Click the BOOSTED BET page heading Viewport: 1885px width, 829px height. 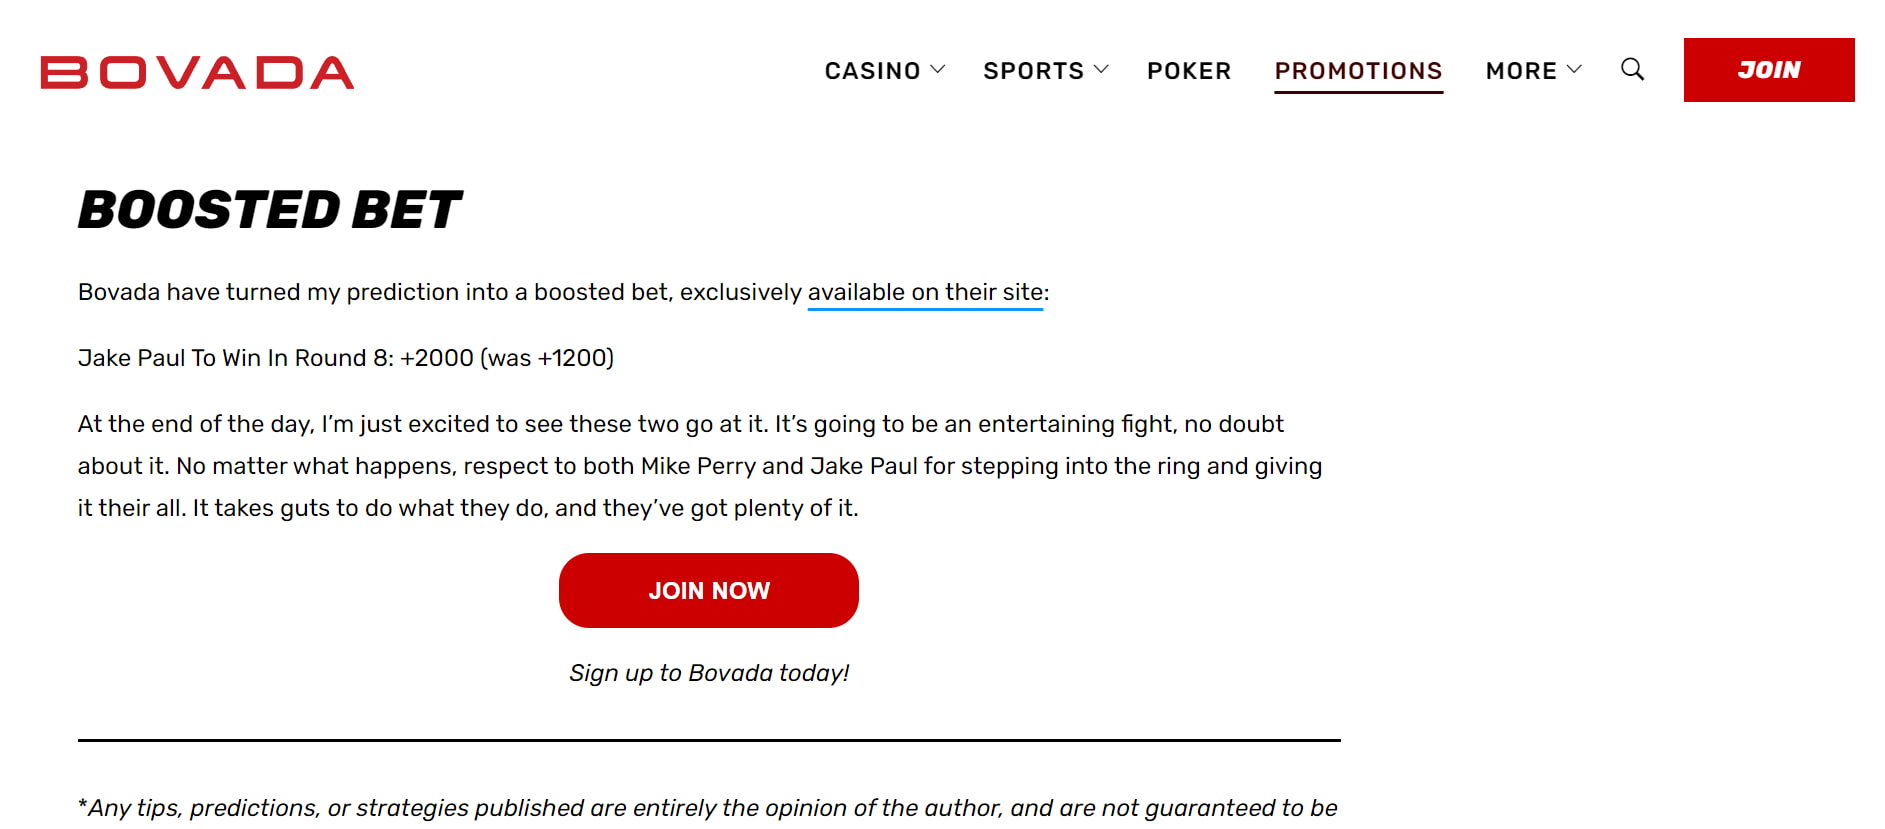pos(270,209)
